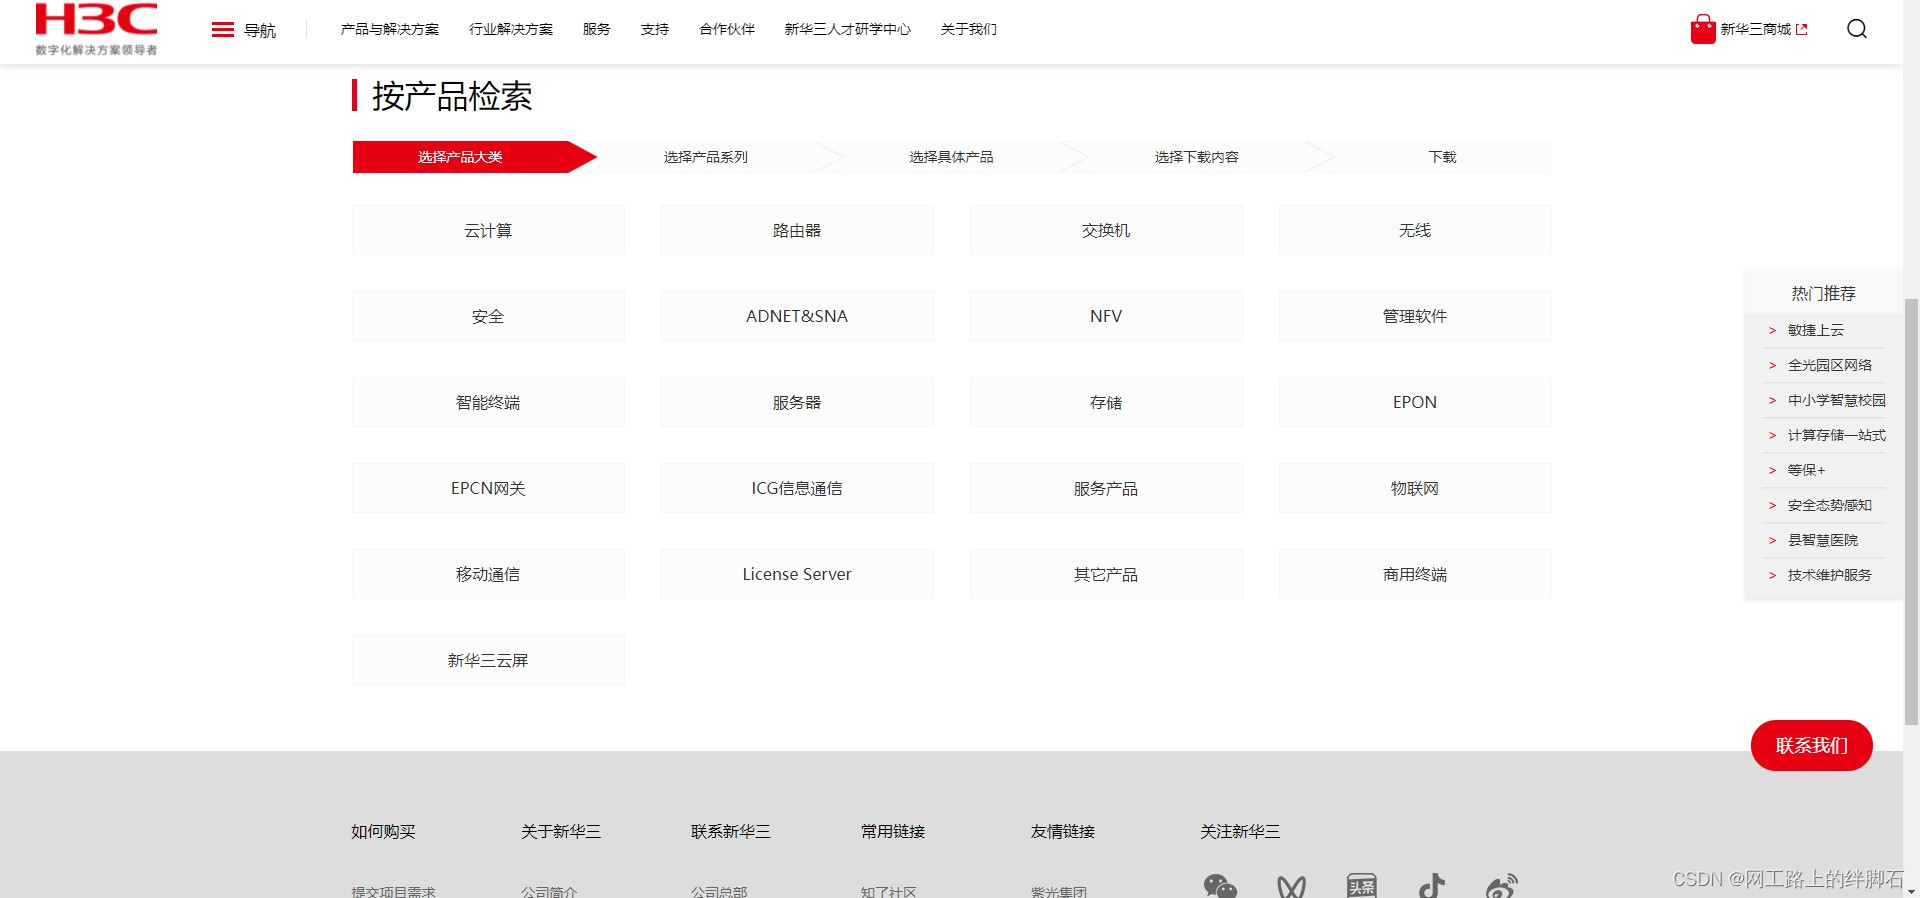1920x898 pixels.
Task: Open 技术维护服务 recommendation
Action: point(1829,575)
